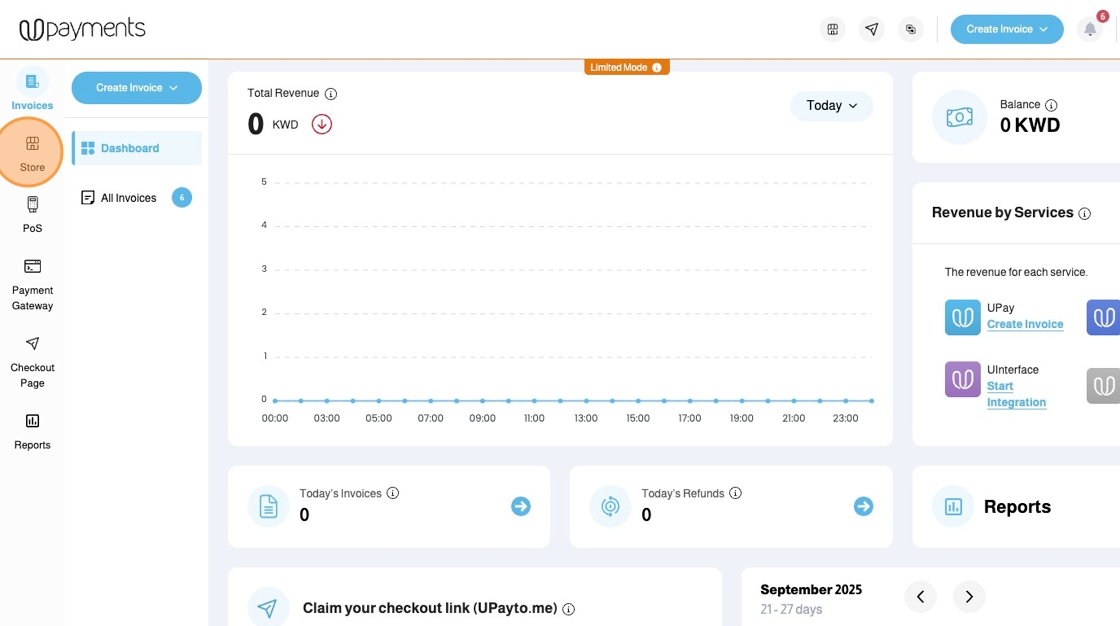This screenshot has height=626, width=1120.
Task: Open Today's Refunds arrow button
Action: point(863,507)
